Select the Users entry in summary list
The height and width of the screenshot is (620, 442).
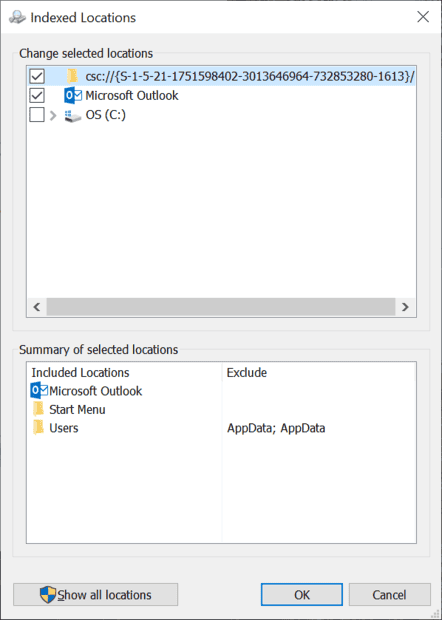[64, 428]
